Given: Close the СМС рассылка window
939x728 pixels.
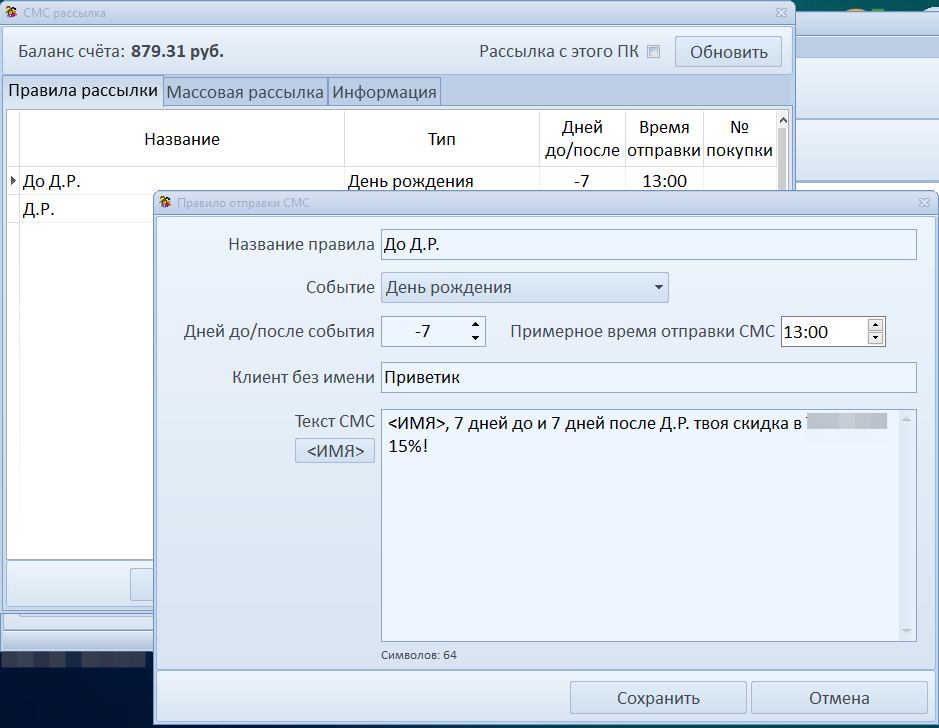Looking at the screenshot, I should [781, 13].
